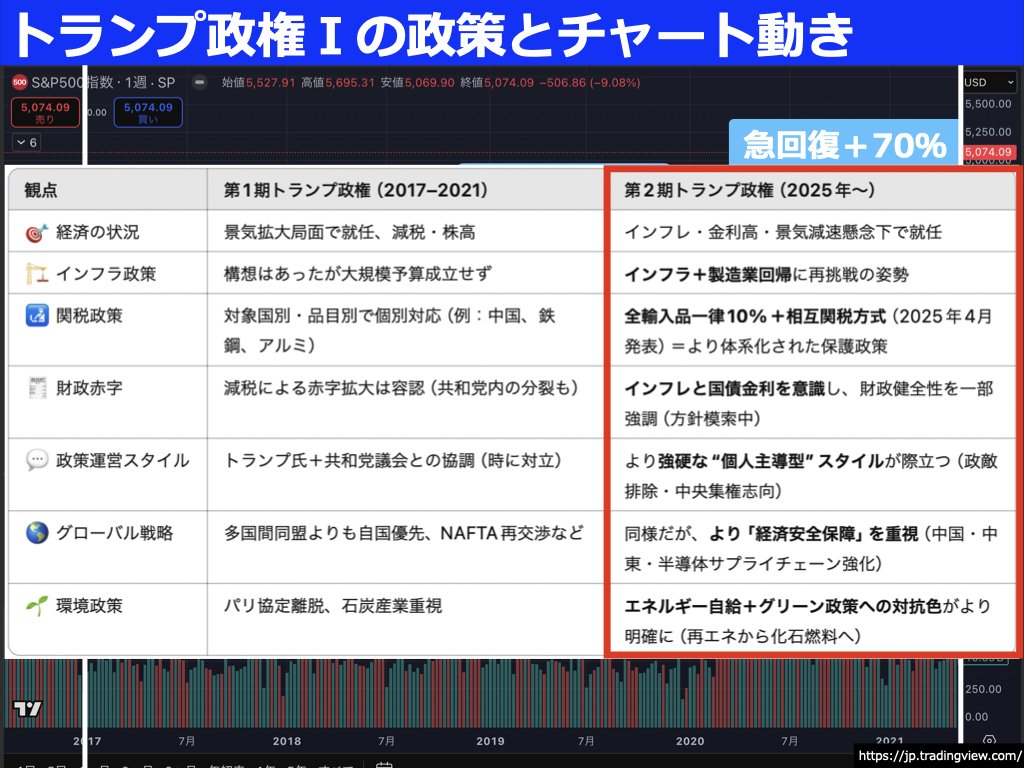Screen dimensions: 1024x768
Task: Click the red 売り sell button
Action: point(45,112)
